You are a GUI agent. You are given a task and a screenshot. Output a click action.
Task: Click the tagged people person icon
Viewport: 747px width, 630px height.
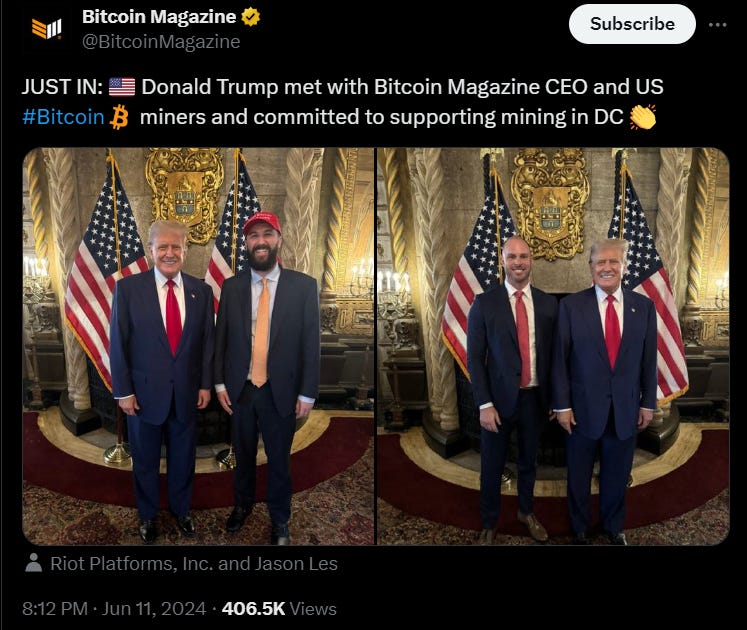[33, 563]
